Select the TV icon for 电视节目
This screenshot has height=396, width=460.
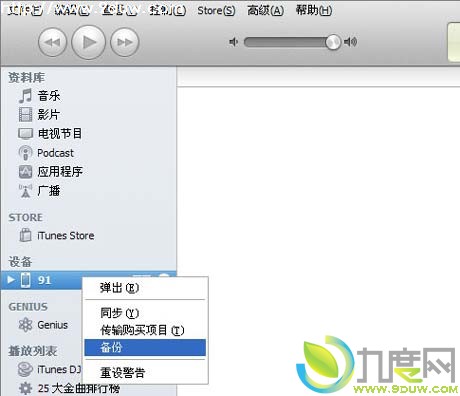[x=26, y=134]
